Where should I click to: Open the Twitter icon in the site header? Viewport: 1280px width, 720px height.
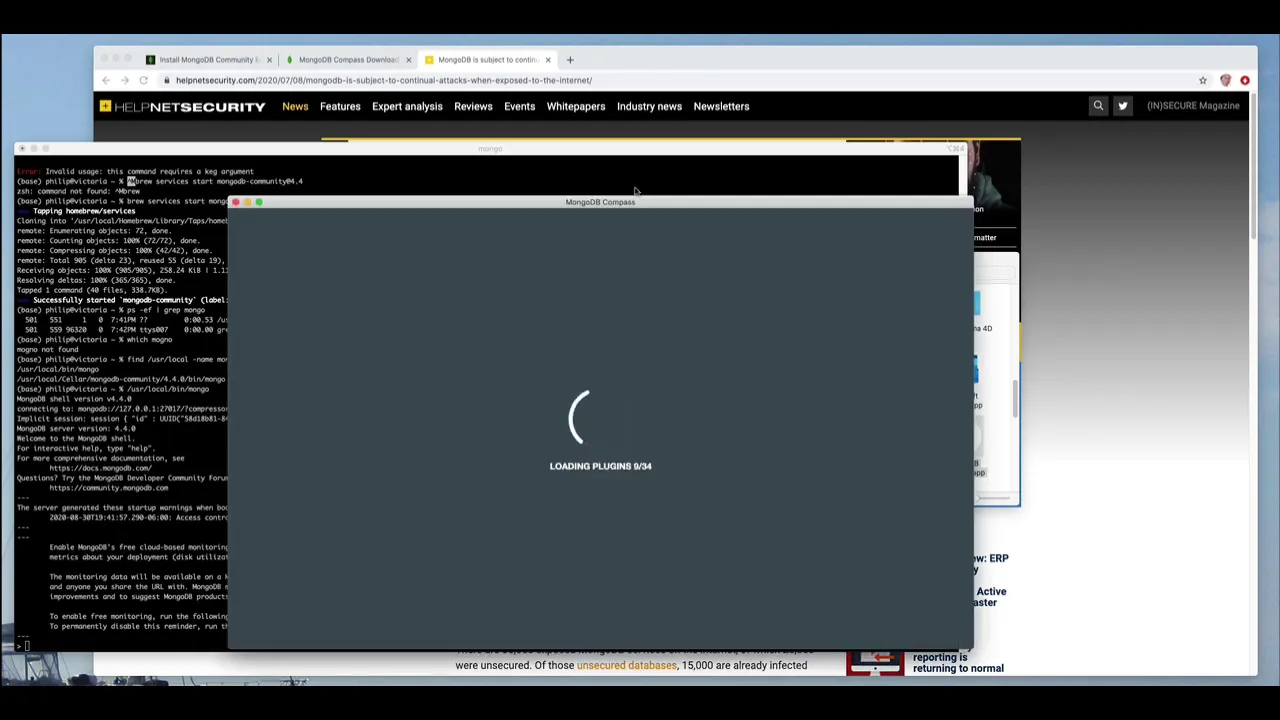pyautogui.click(x=1123, y=106)
